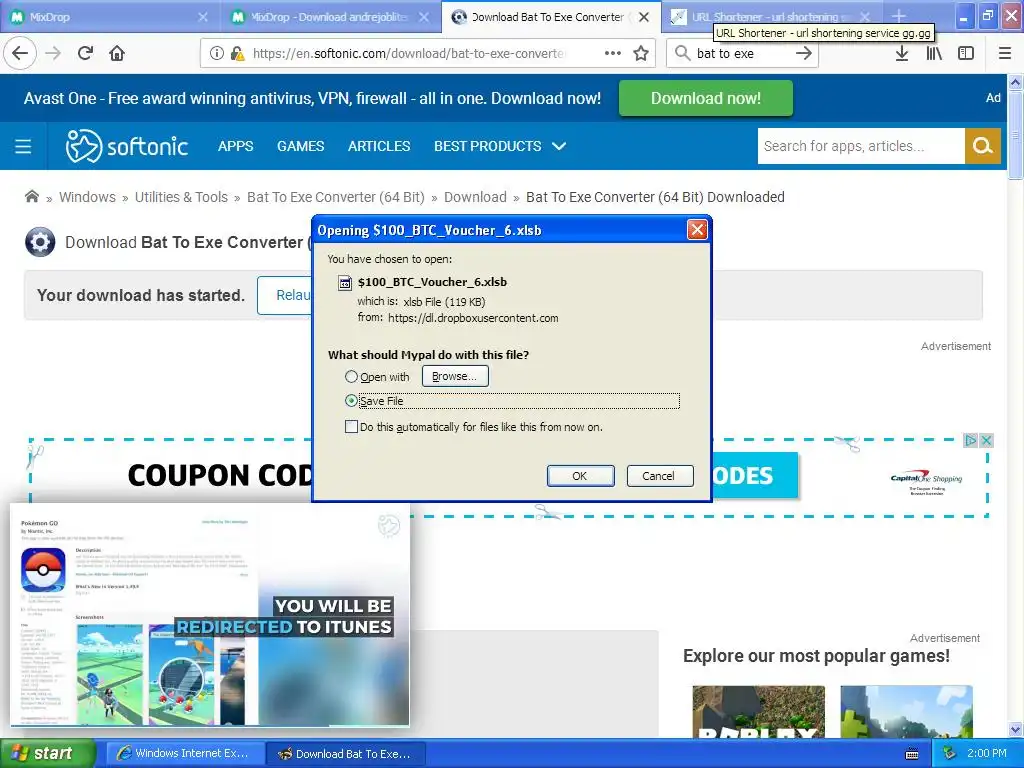Open the ARTICLES menu in Softonic
This screenshot has width=1024, height=768.
[x=379, y=146]
